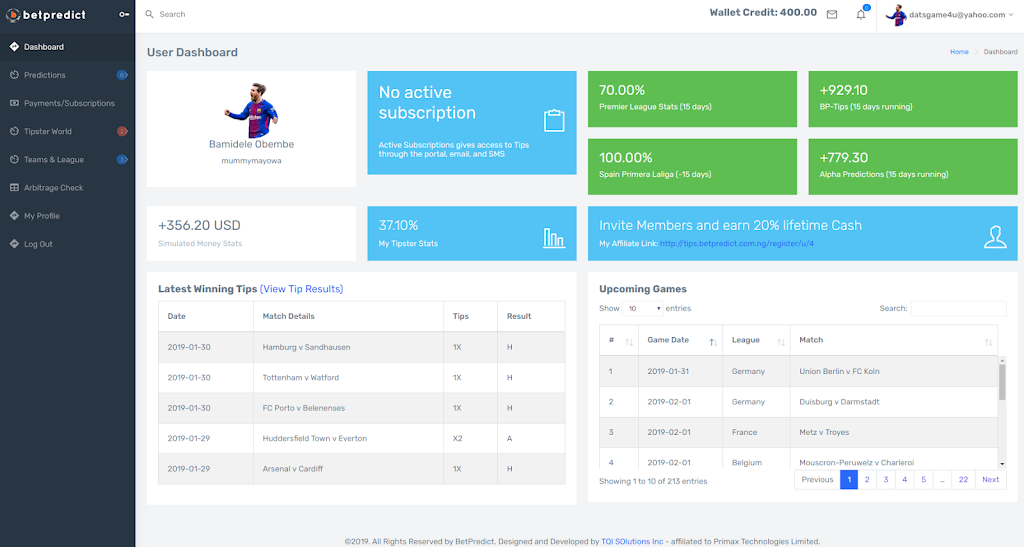Click the Tipster World red badge

tap(121, 131)
